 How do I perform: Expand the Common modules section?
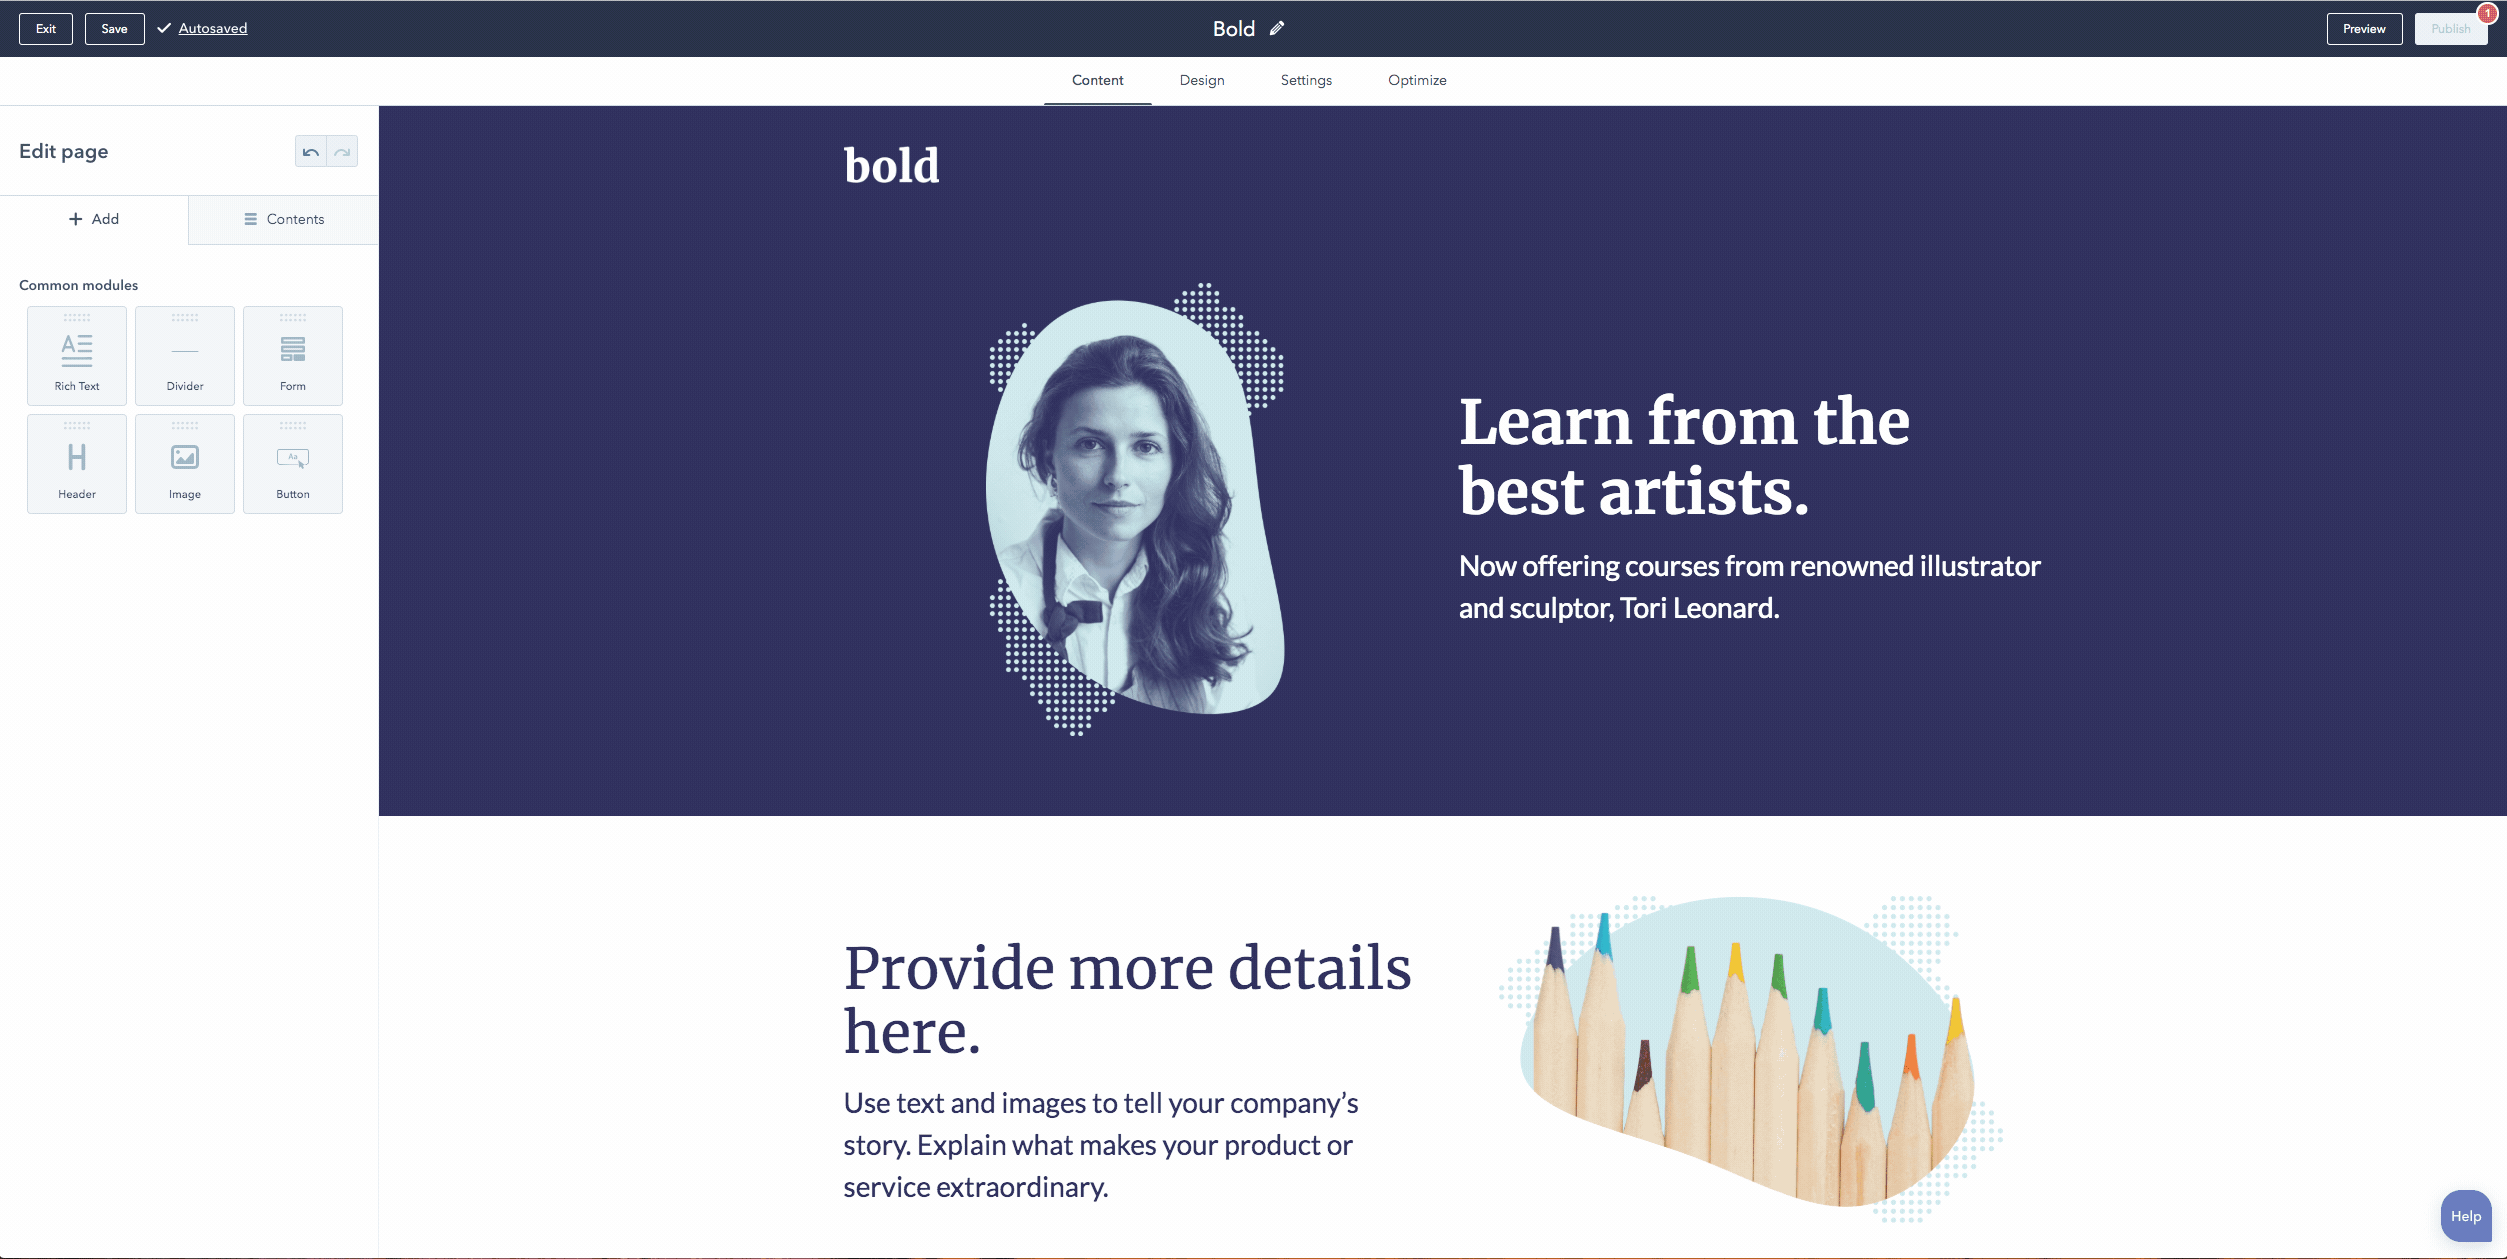(x=77, y=284)
